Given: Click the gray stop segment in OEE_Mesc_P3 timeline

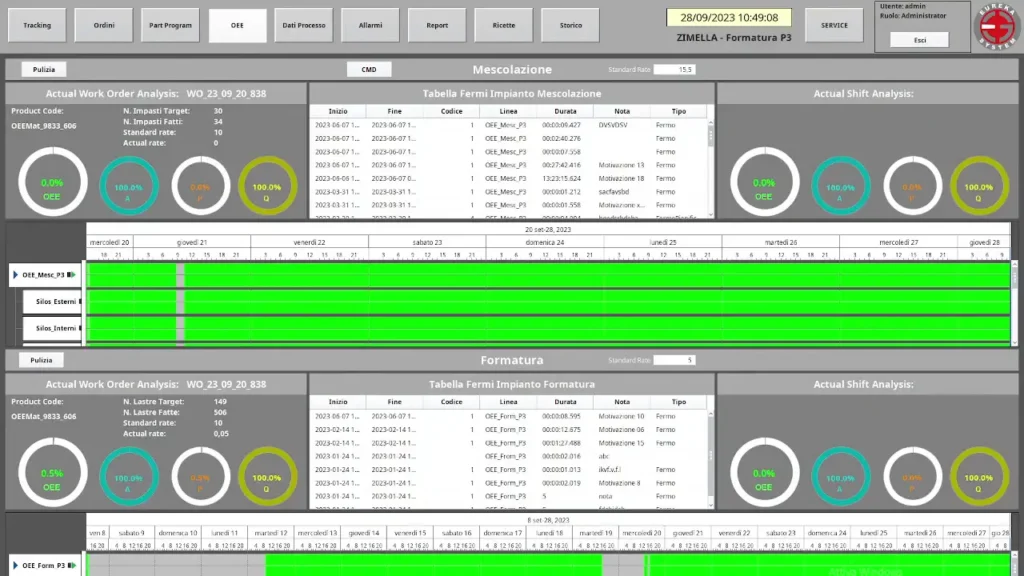Looking at the screenshot, I should 180,275.
